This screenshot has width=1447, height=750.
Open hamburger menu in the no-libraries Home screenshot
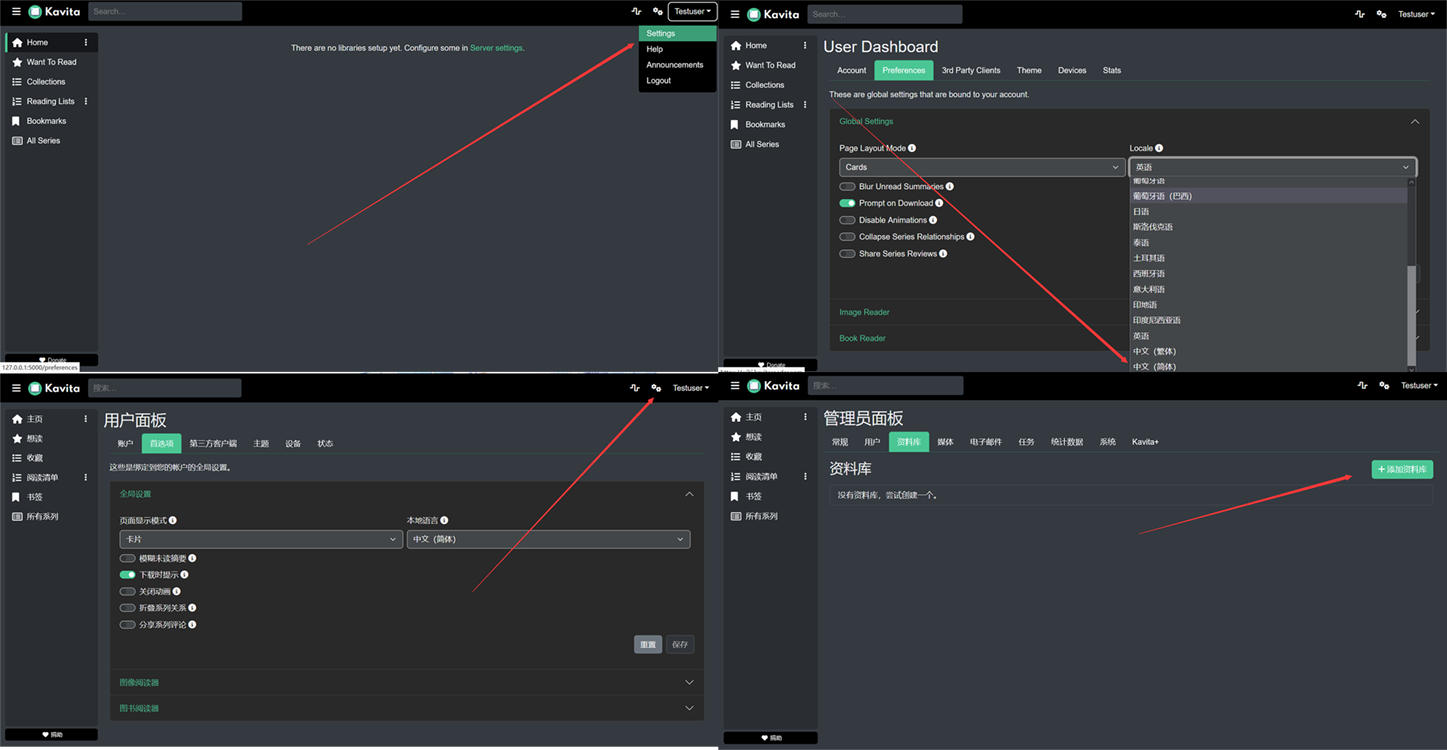[15, 12]
